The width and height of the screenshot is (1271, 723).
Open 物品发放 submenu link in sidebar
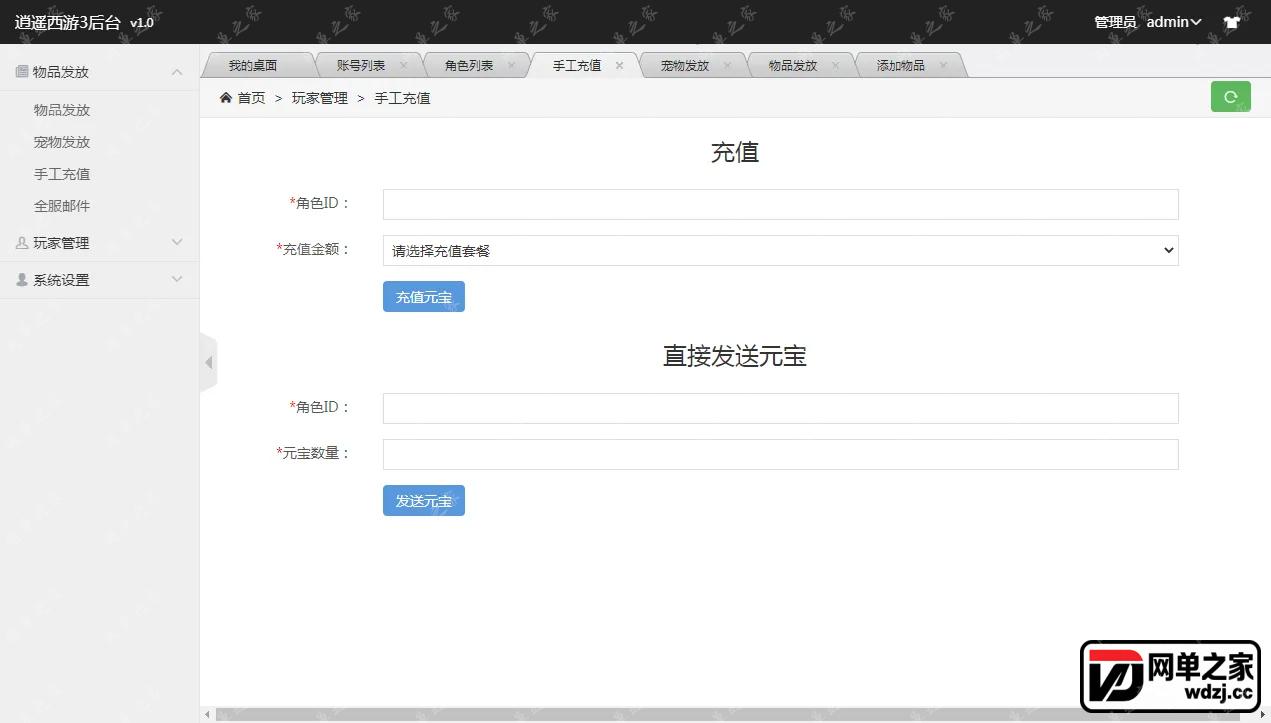pos(62,110)
